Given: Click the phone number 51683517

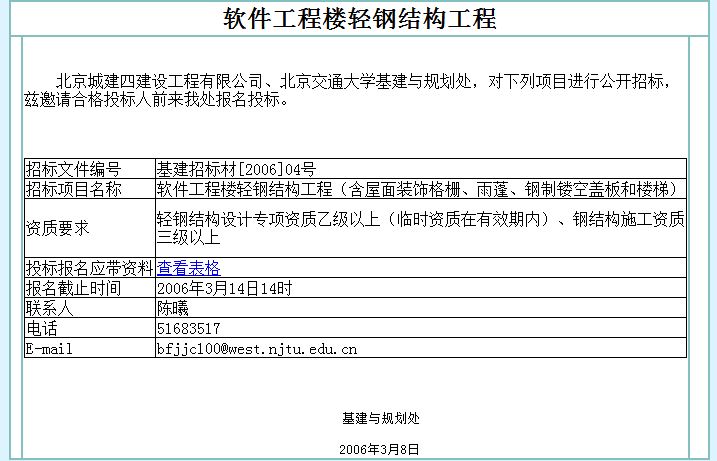Looking at the screenshot, I should pyautogui.click(x=188, y=328).
